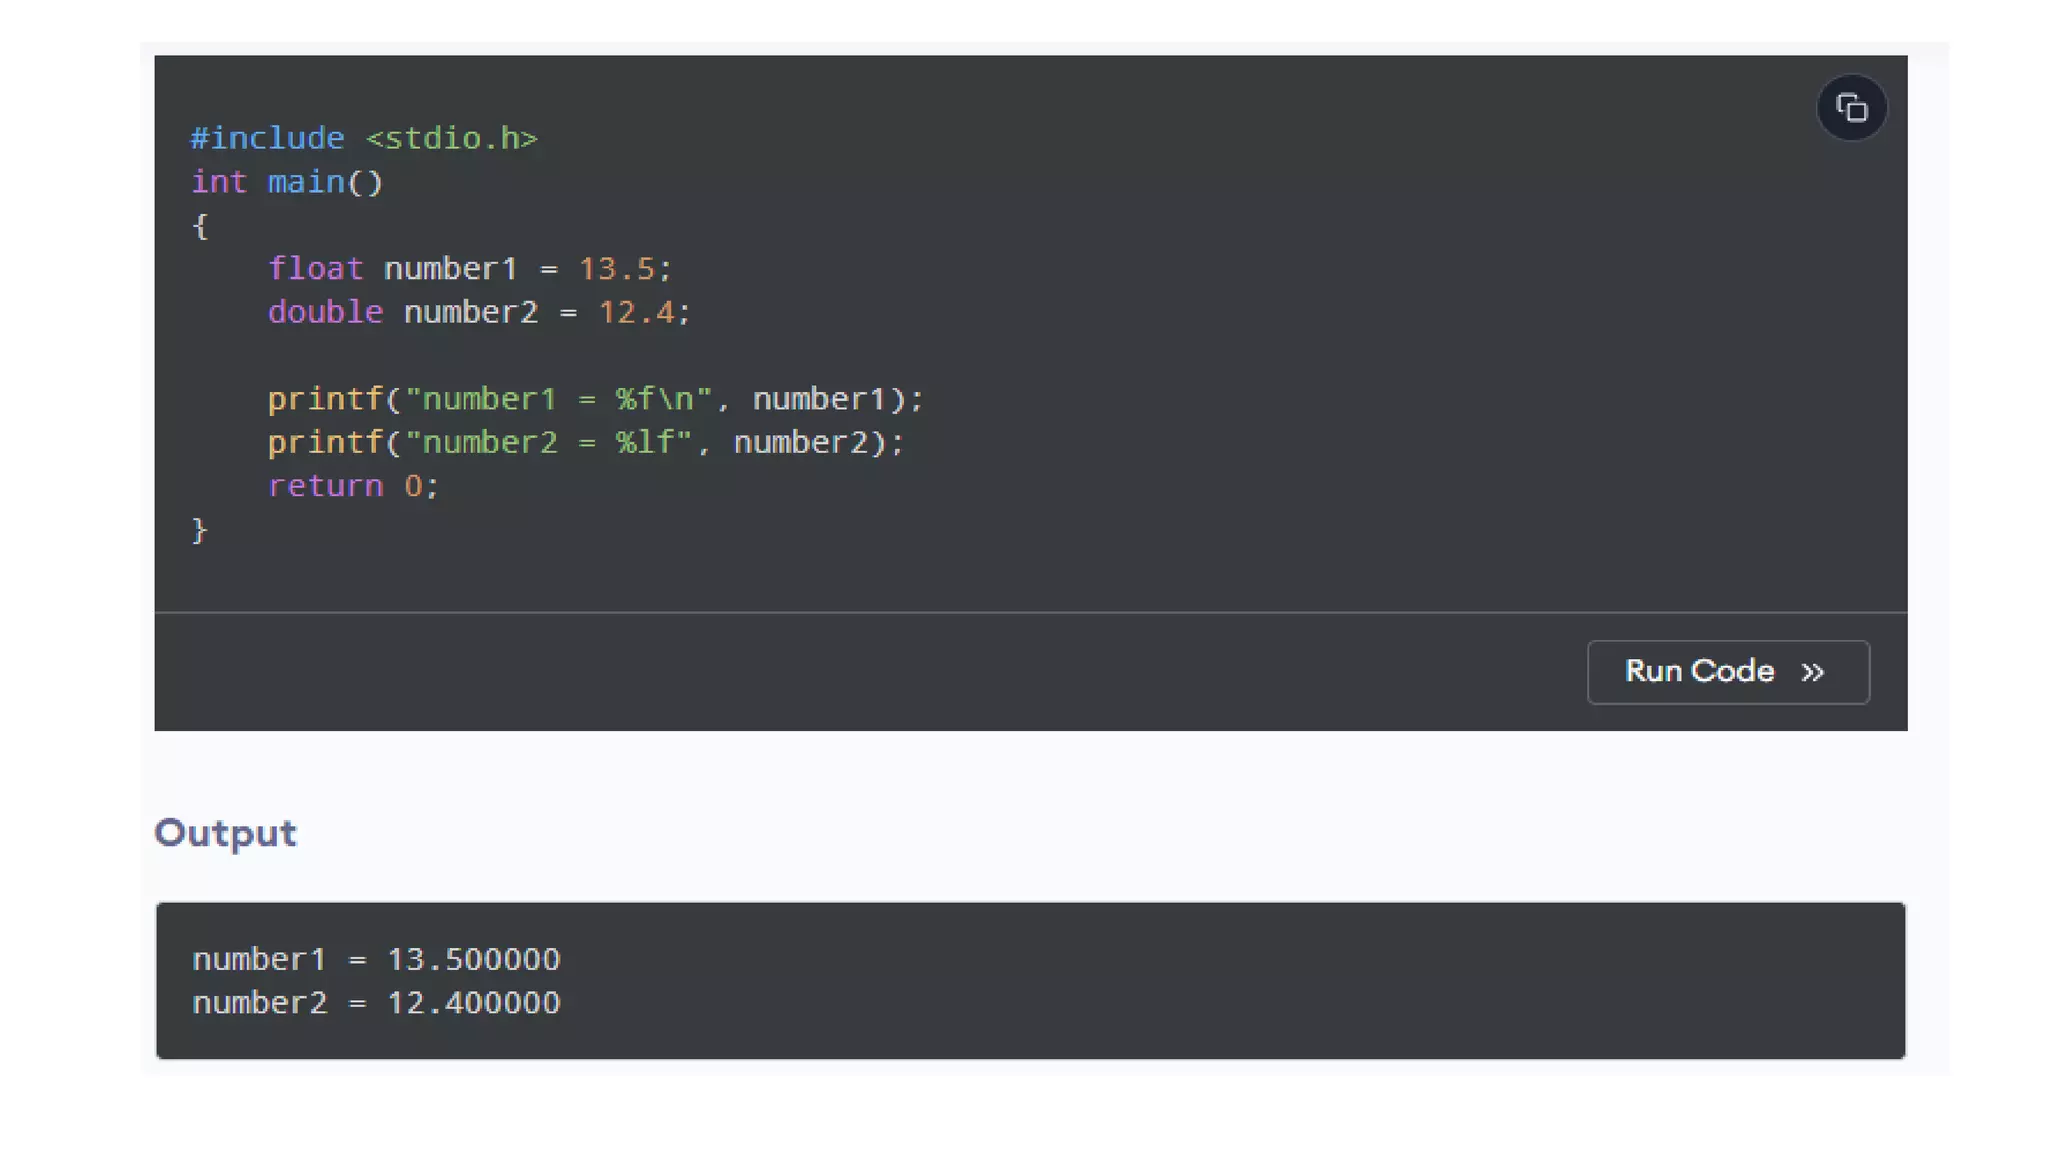Screen dimensions: 2048x1152
Task: Click the return keyword
Action: [325, 486]
